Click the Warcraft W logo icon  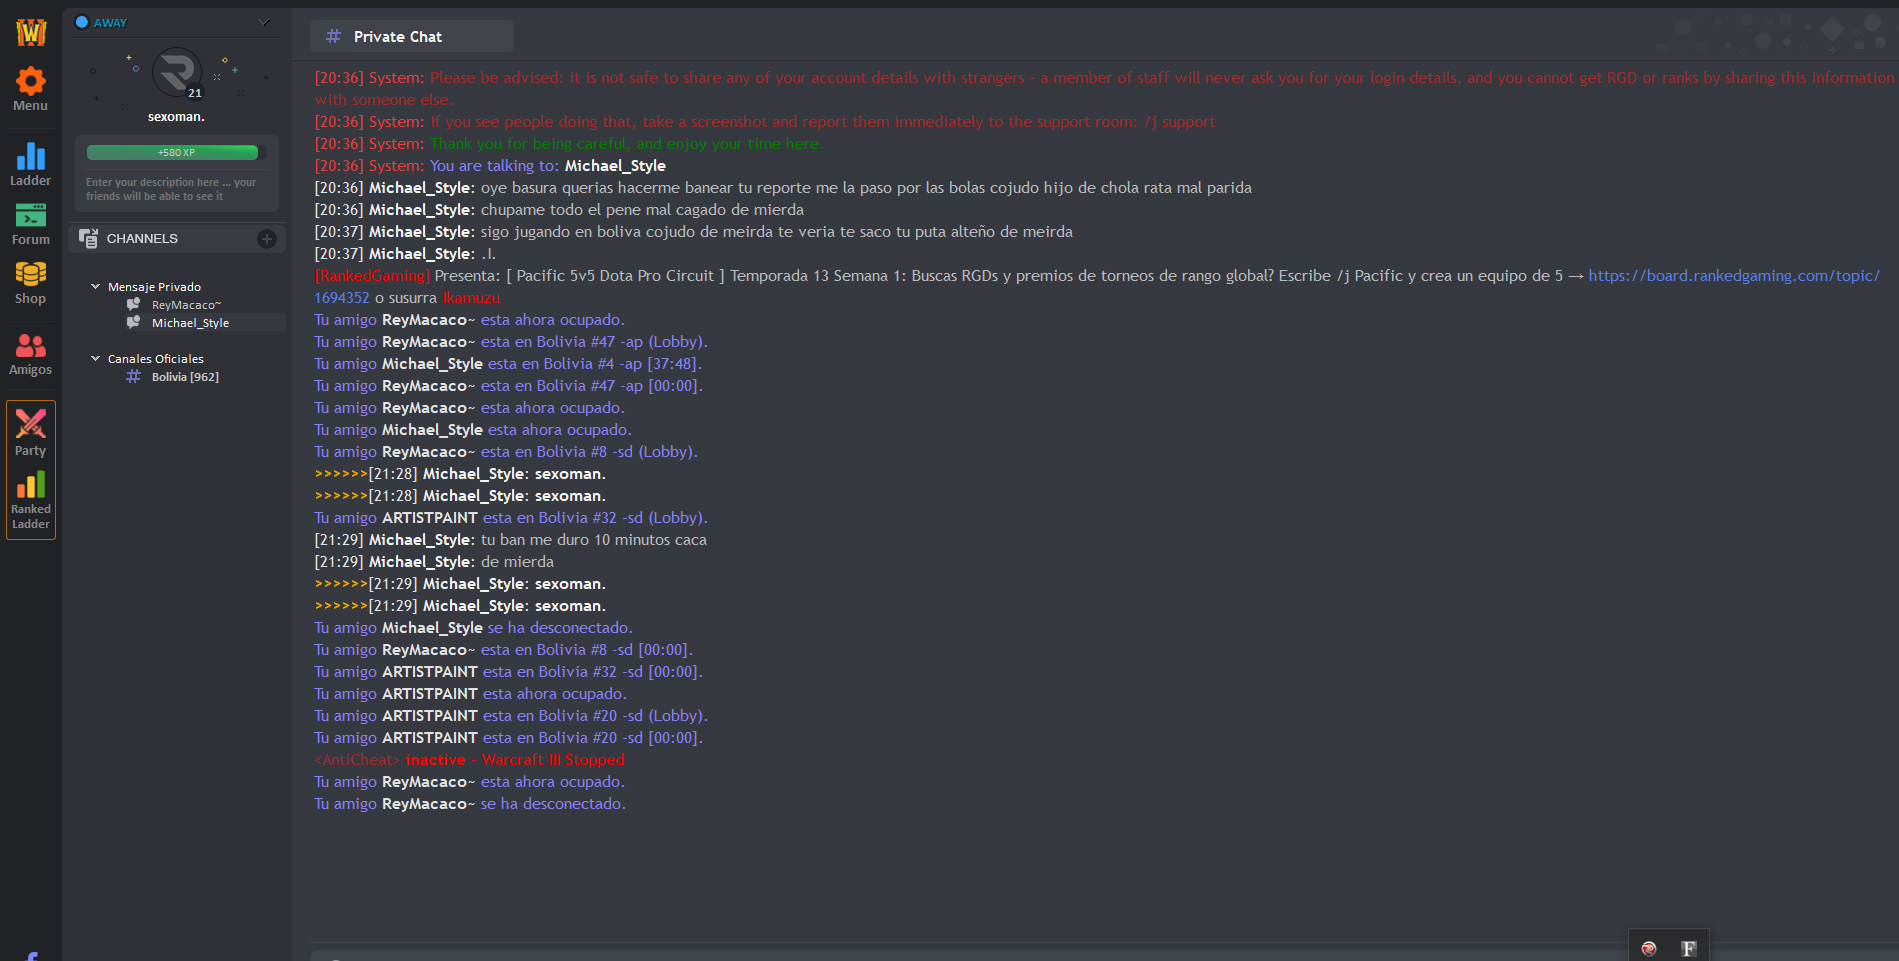(x=31, y=32)
